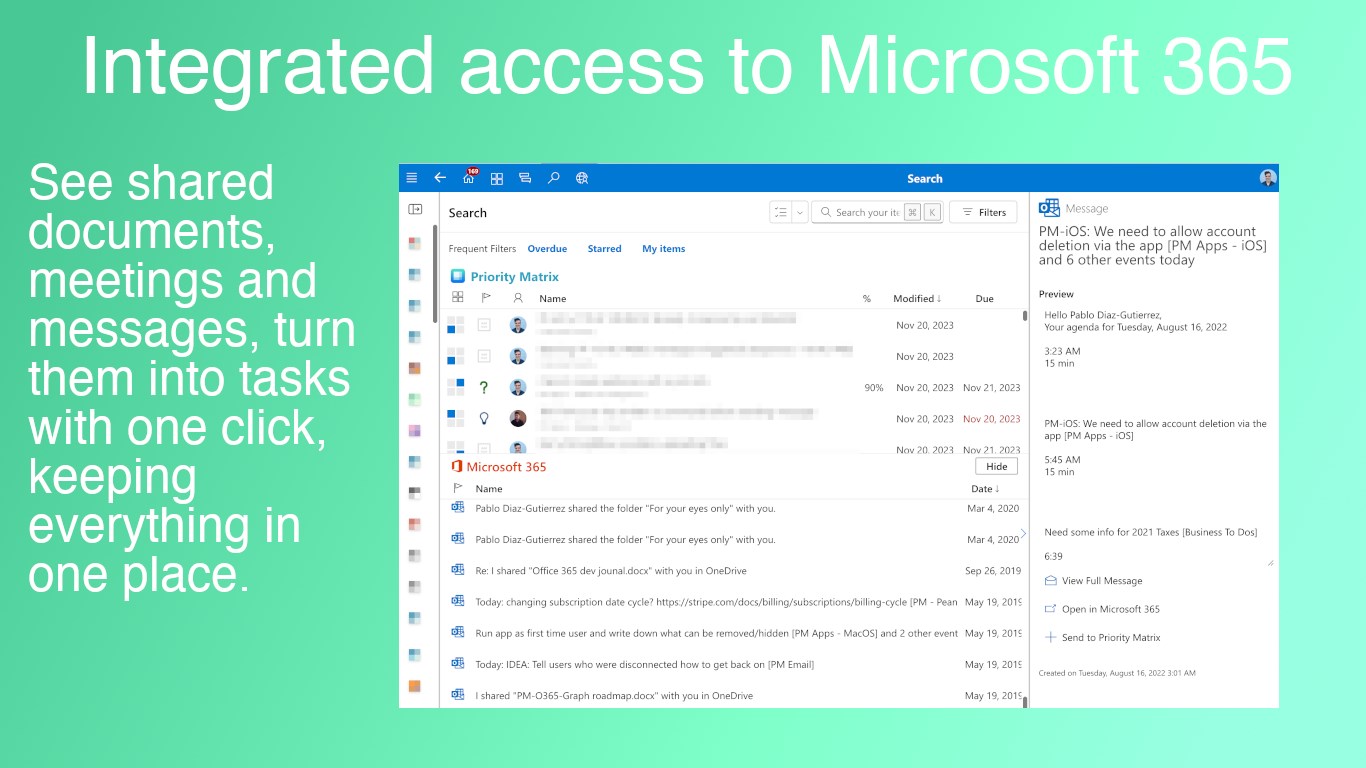Expand the dropdown arrow beside checklist icon
Viewport: 1366px width, 768px height.
pos(800,212)
